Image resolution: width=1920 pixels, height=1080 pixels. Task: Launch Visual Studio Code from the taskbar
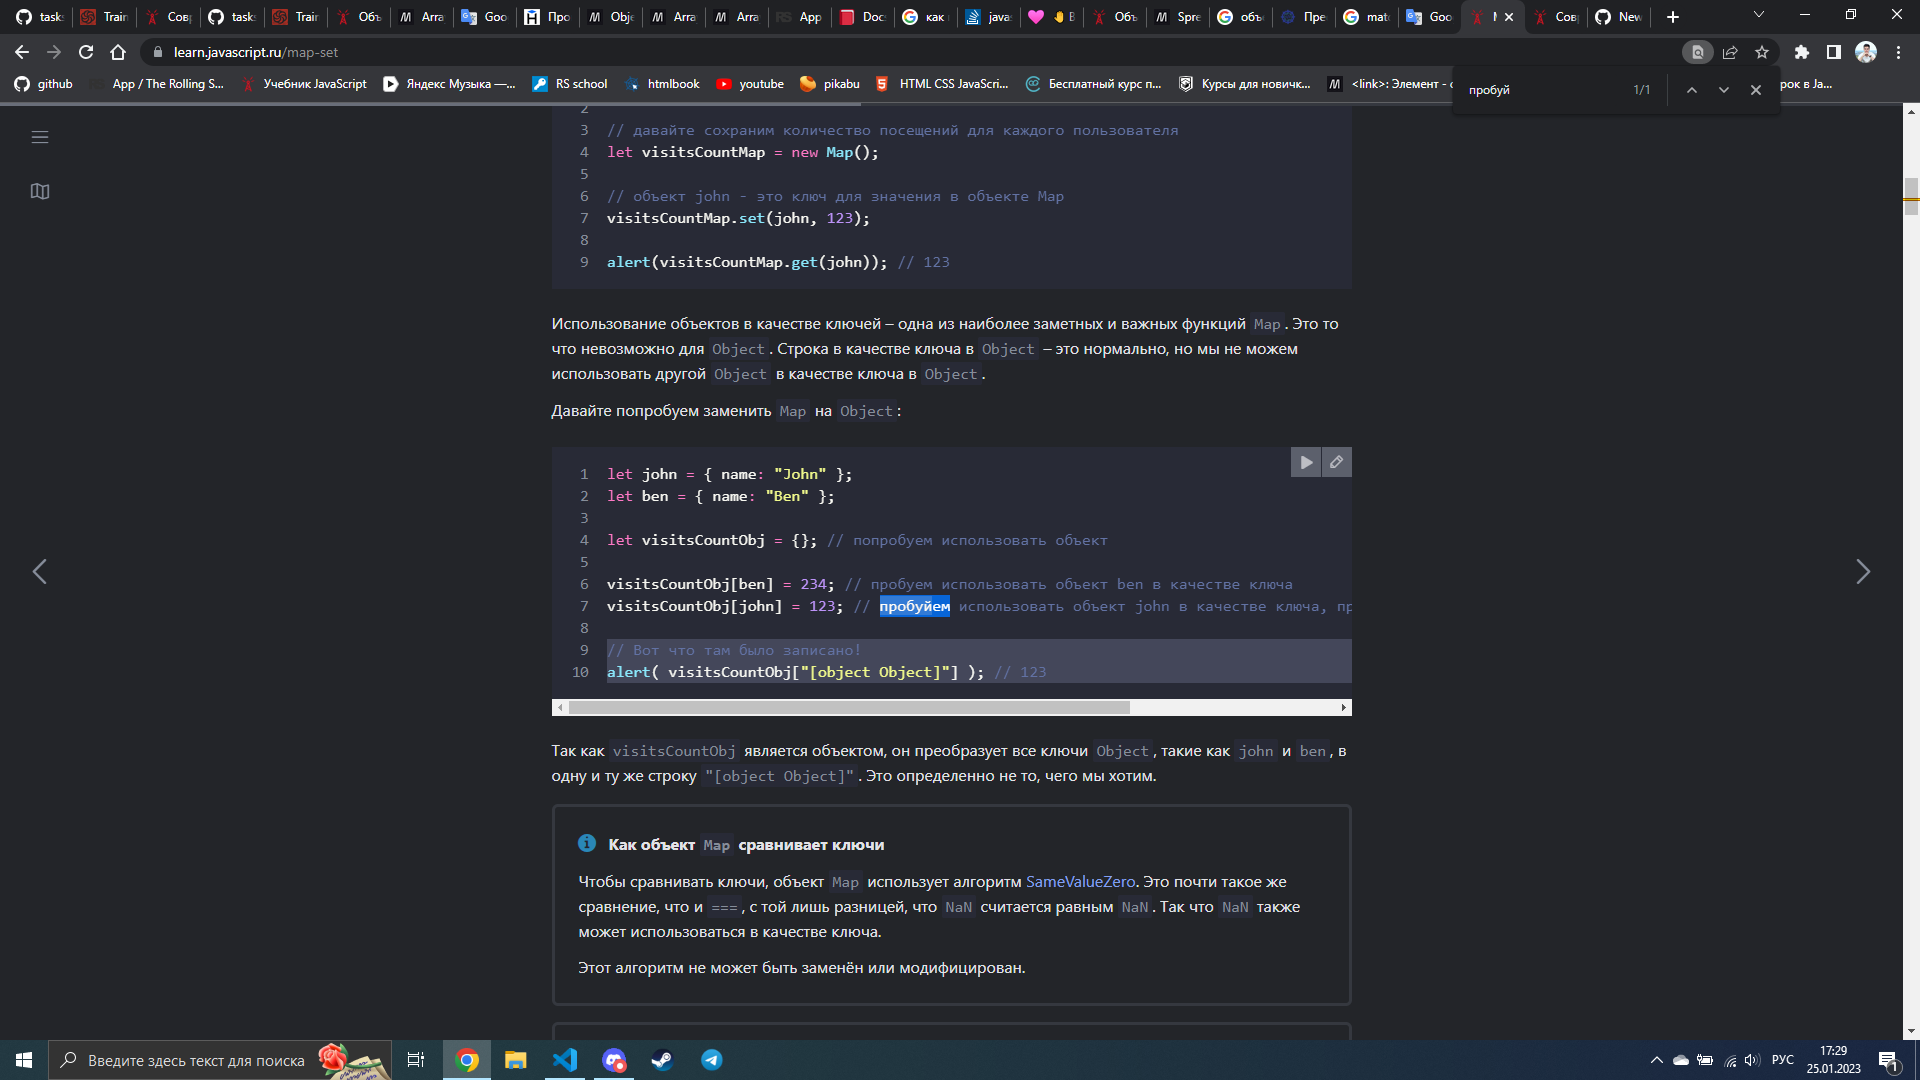[565, 1060]
